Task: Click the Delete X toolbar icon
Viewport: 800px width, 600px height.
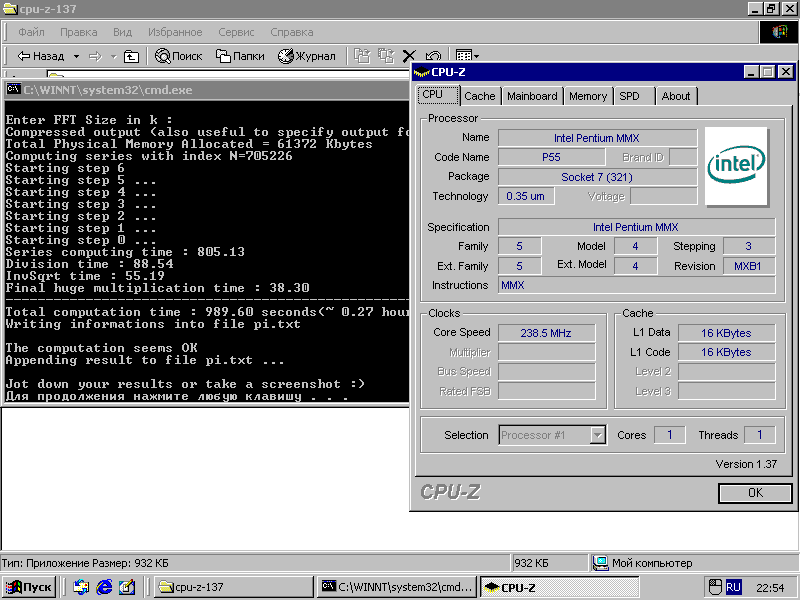Action: (x=409, y=56)
